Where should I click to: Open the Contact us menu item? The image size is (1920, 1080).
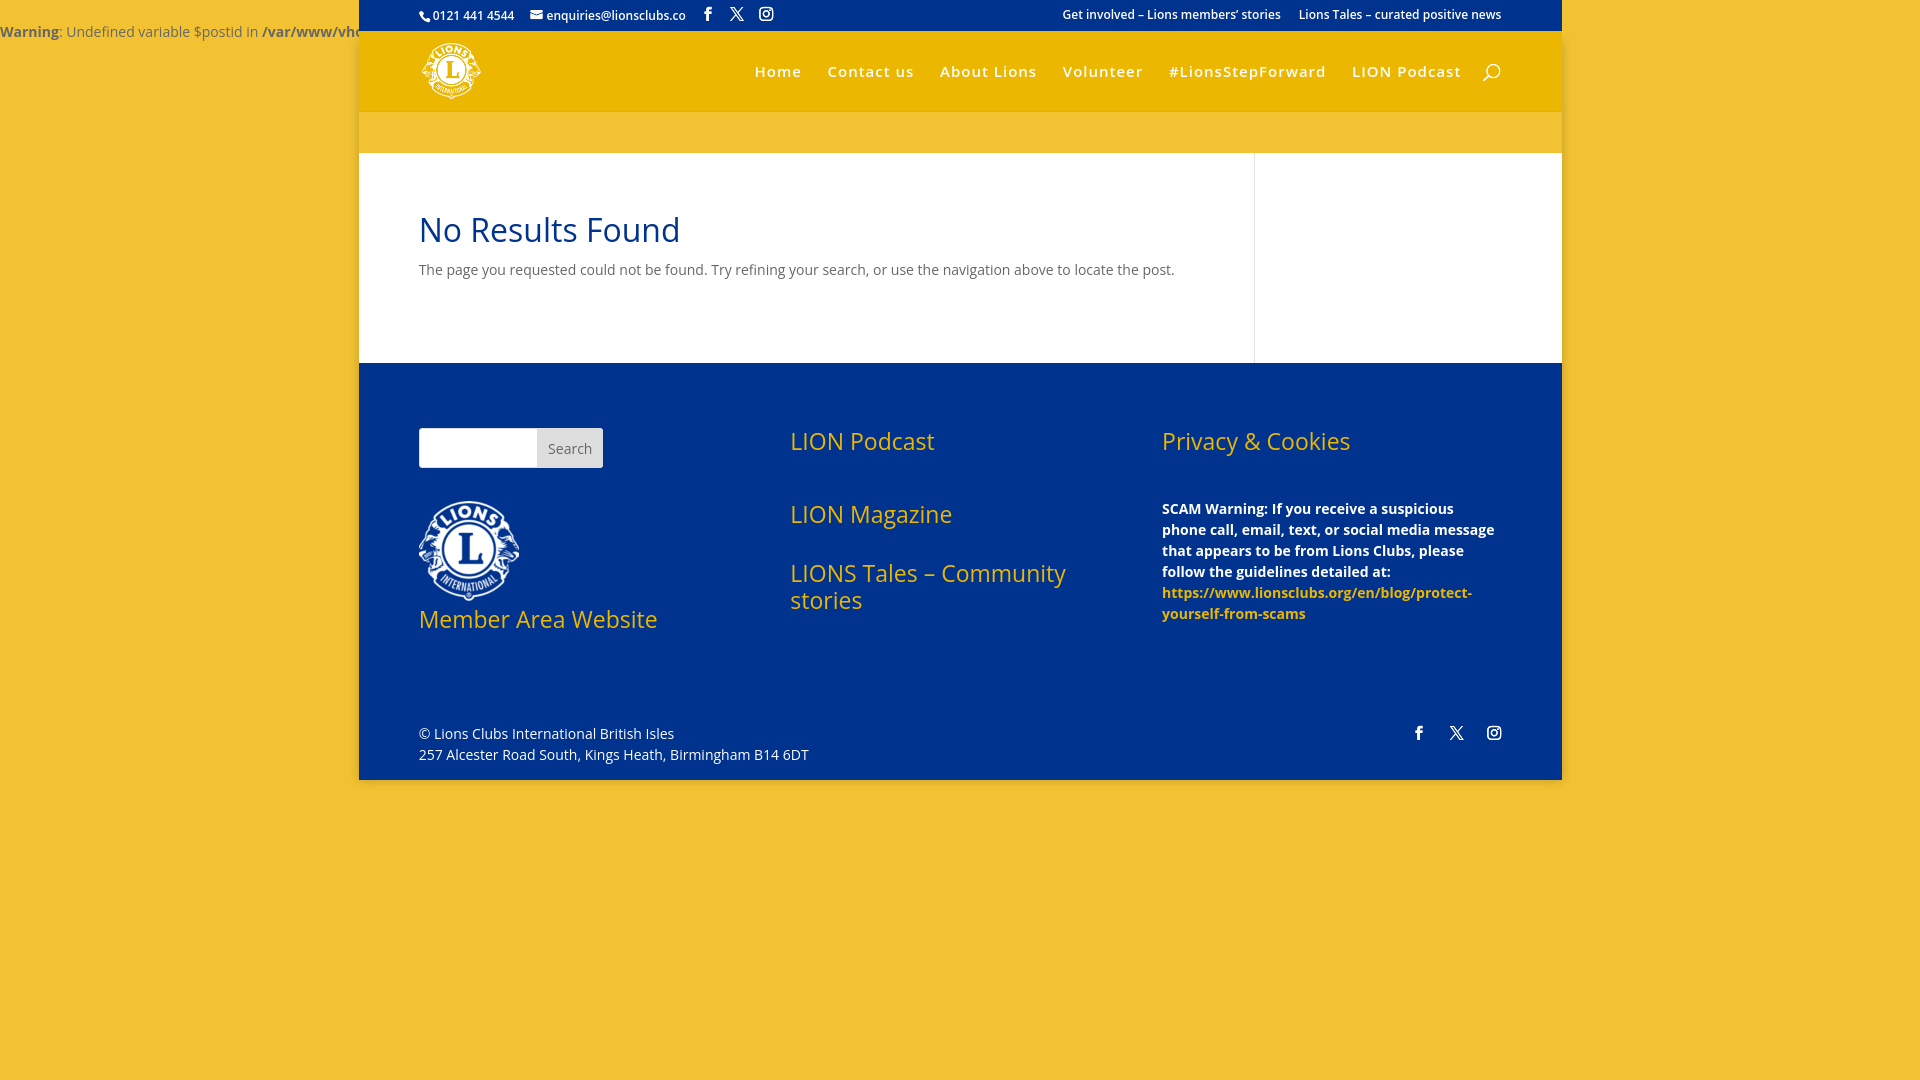[x=870, y=72]
